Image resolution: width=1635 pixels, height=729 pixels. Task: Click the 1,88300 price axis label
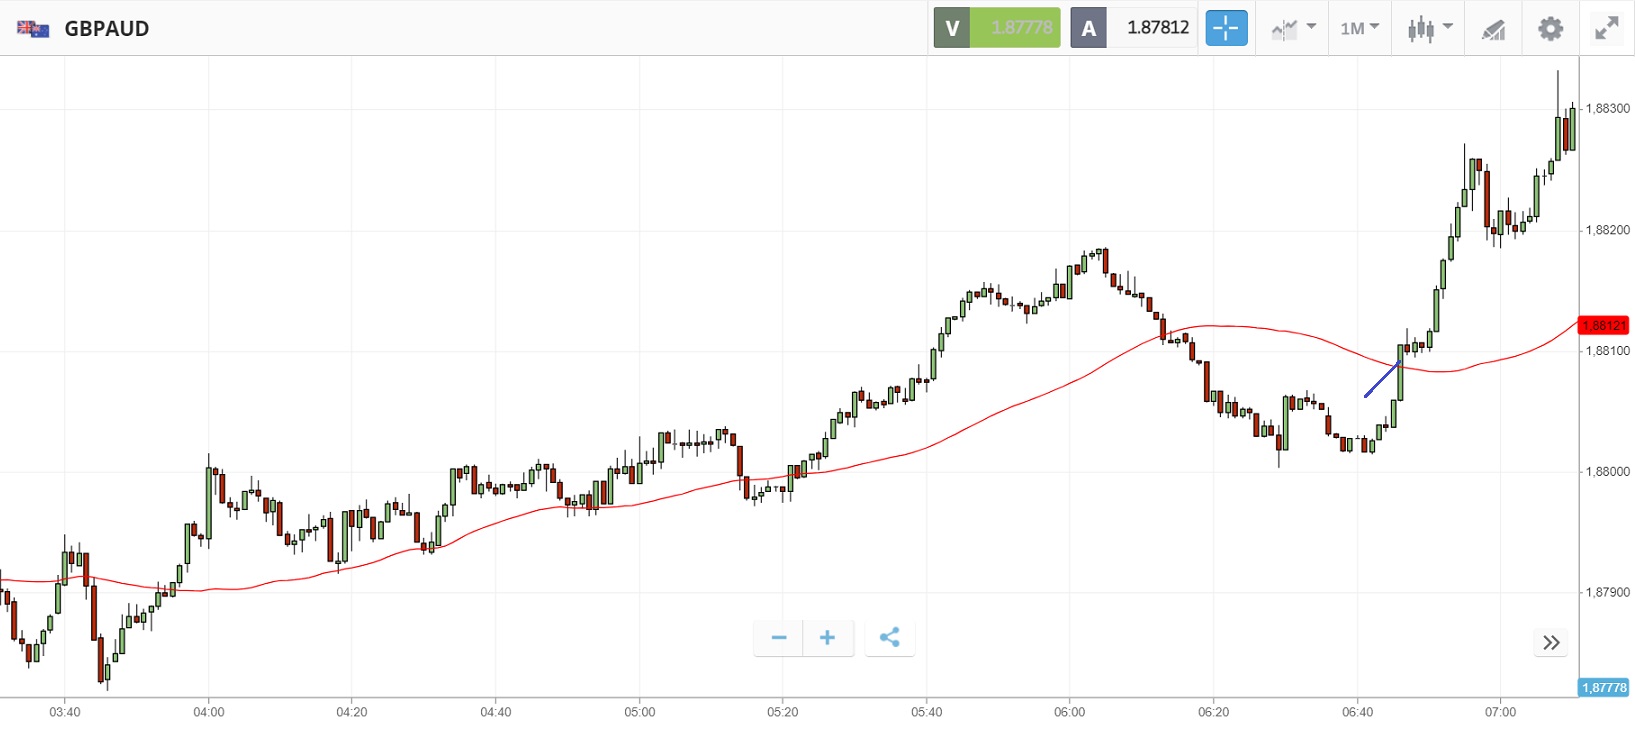1608,109
